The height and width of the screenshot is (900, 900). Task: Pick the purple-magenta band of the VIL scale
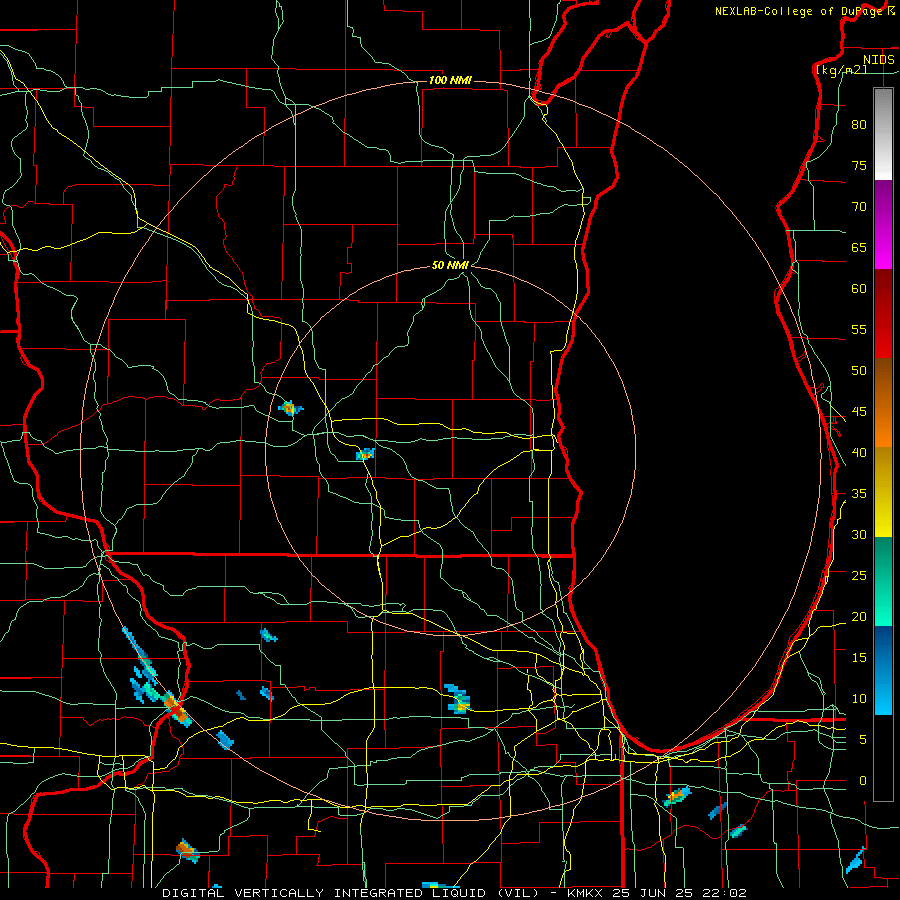click(x=883, y=224)
